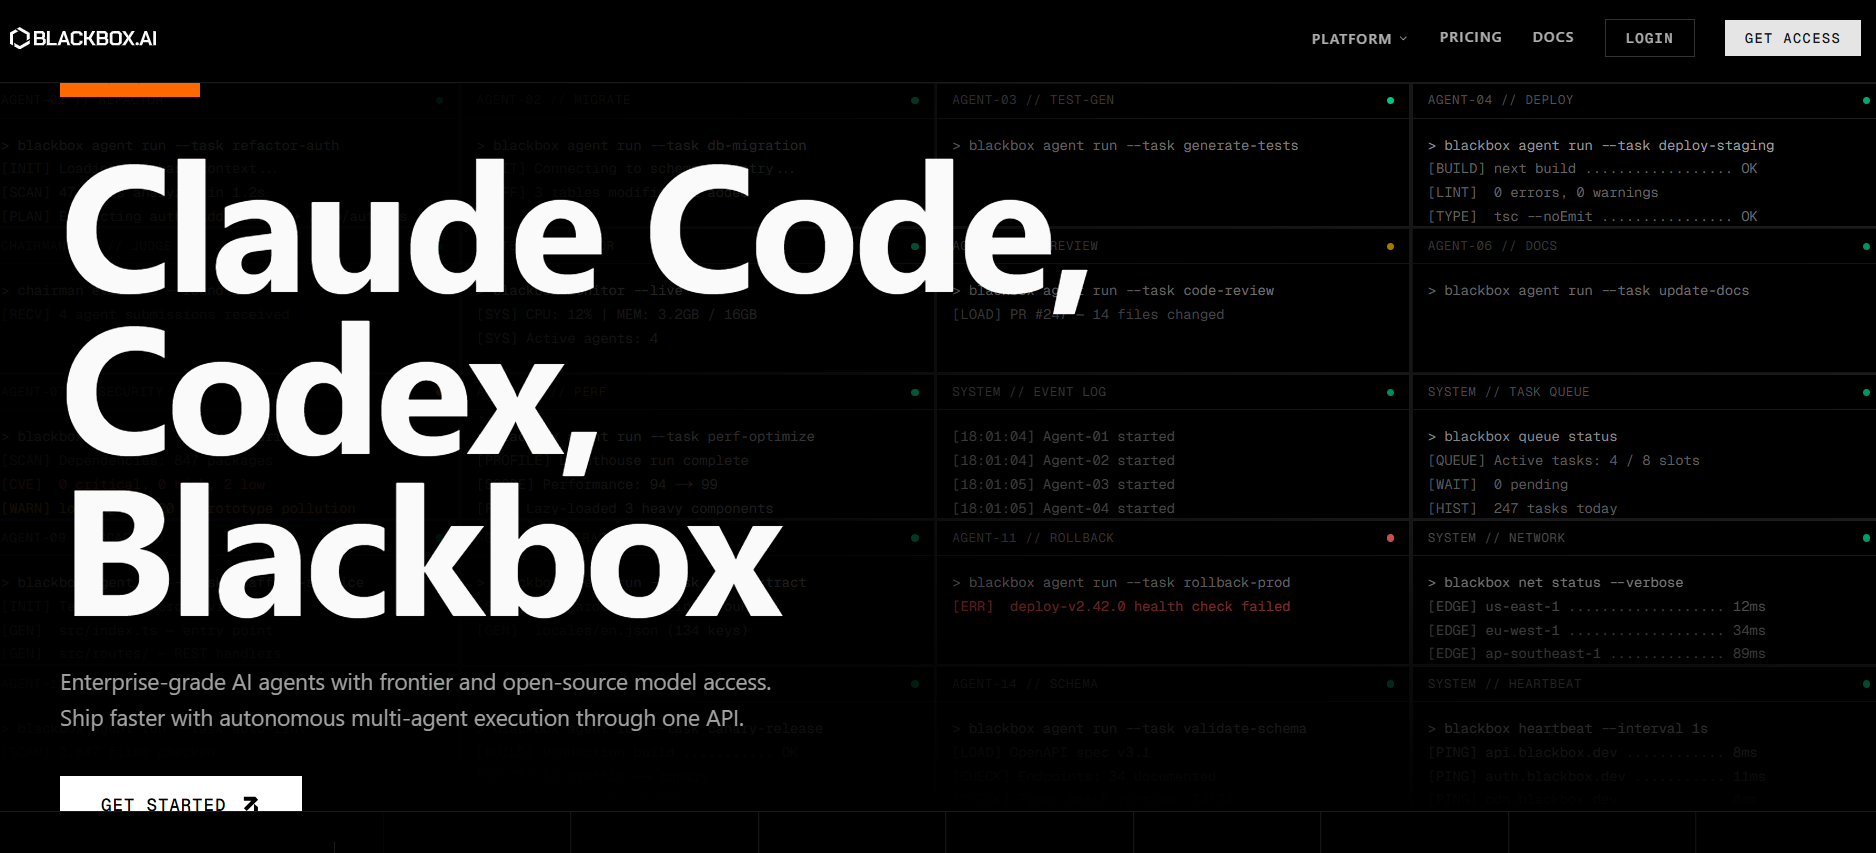Click the BLACKBOX.AI wordmark text
Screen dimensions: 1876x853
[x=95, y=38]
